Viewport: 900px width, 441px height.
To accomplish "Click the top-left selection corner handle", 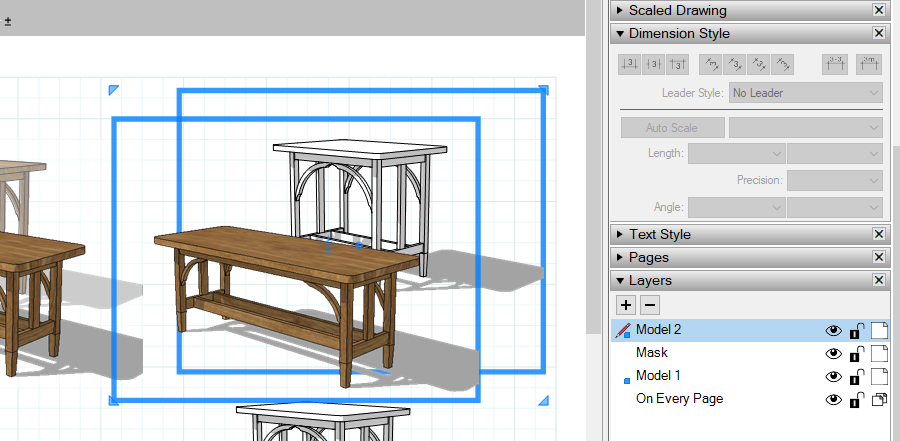I will 114,90.
